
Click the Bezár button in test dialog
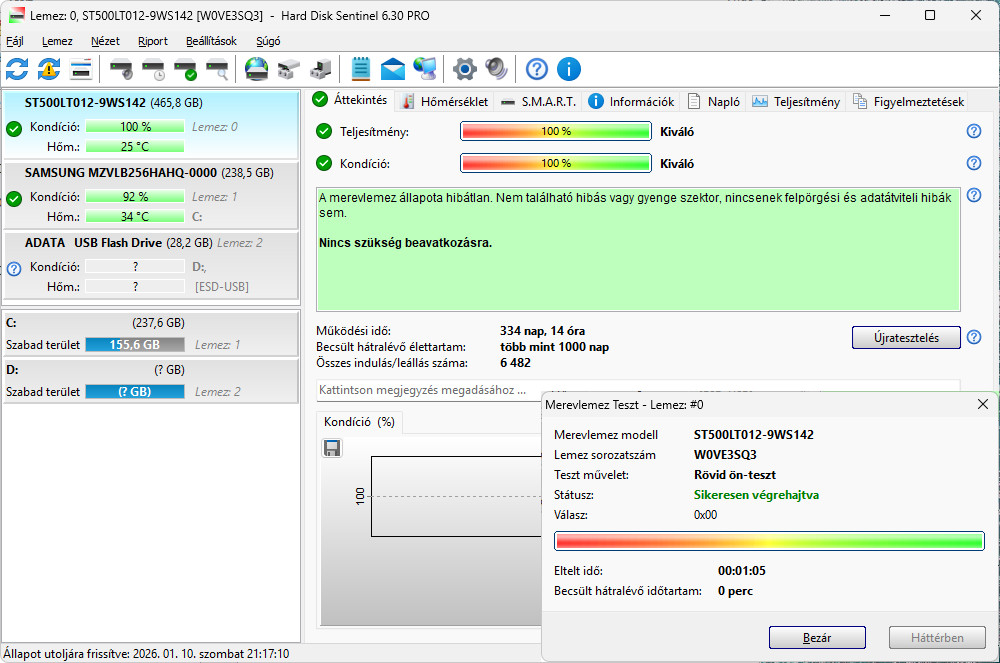(816, 637)
